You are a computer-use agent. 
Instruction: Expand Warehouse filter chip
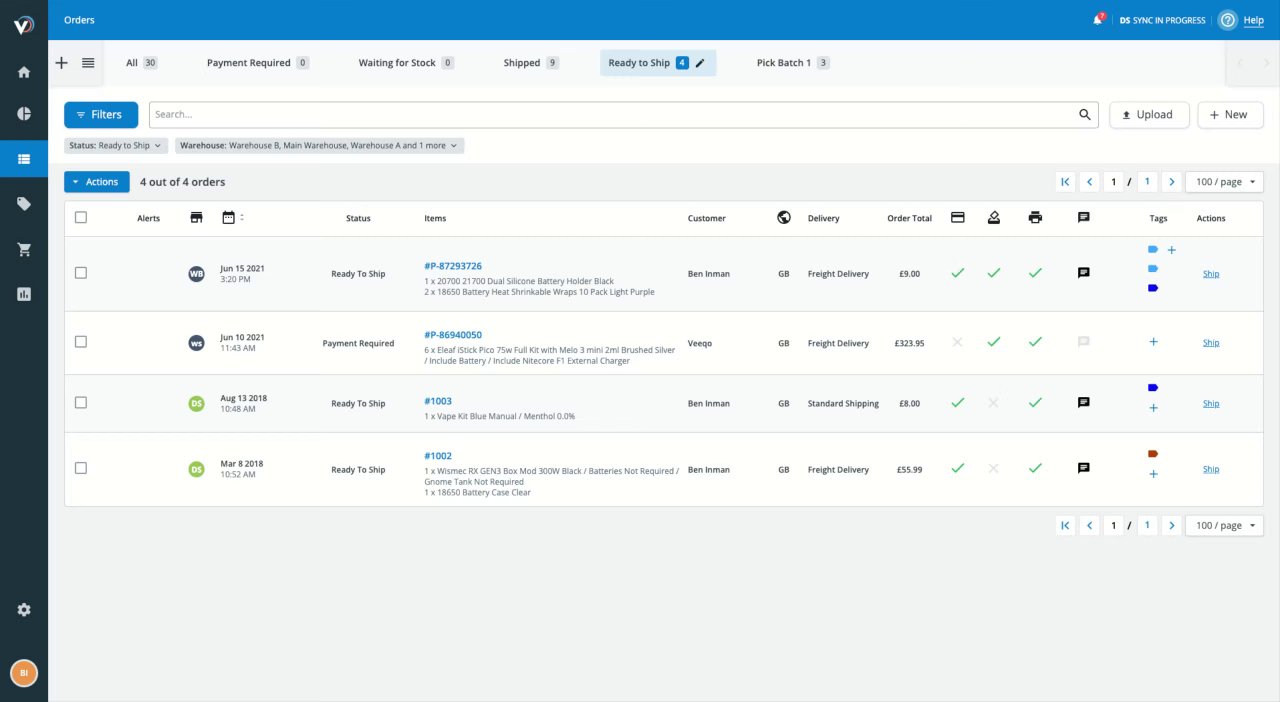coord(320,146)
